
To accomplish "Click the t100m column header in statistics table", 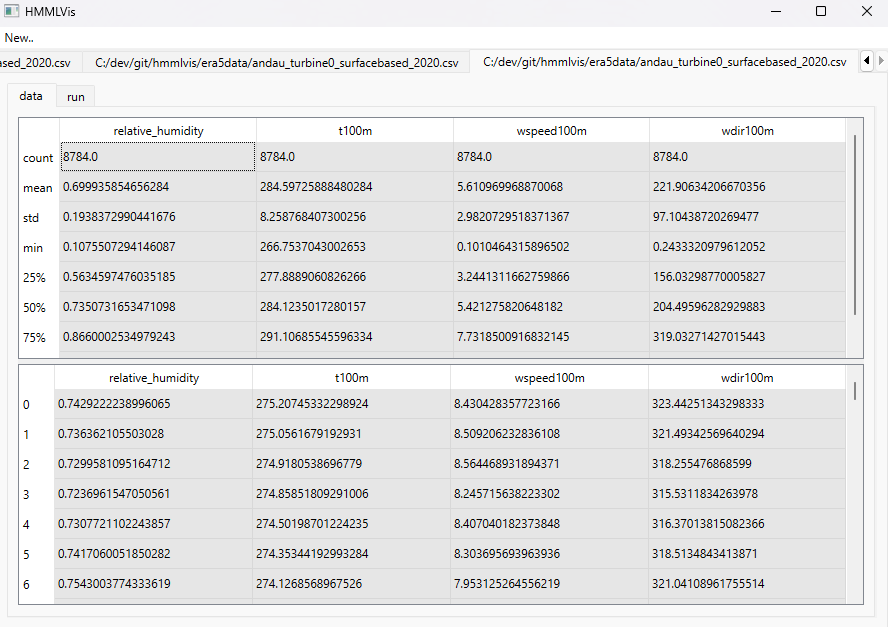I will click(x=354, y=130).
